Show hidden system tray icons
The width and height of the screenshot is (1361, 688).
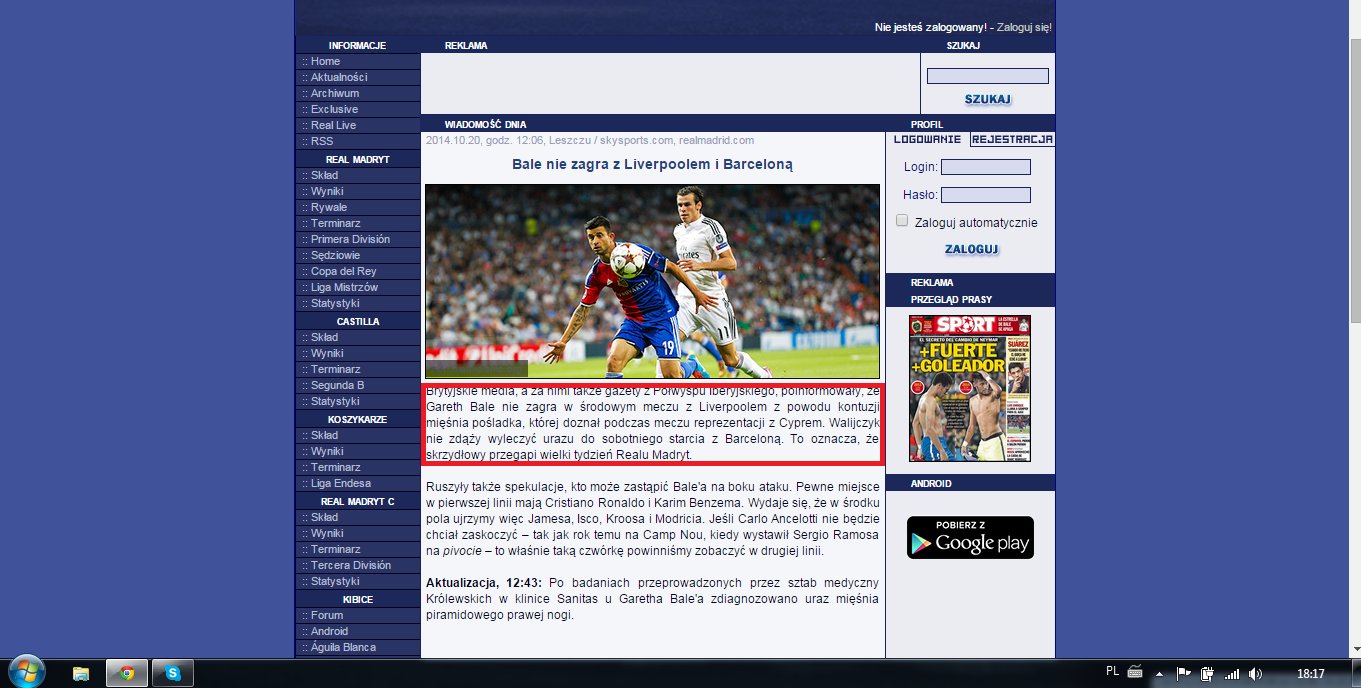pyautogui.click(x=1158, y=673)
